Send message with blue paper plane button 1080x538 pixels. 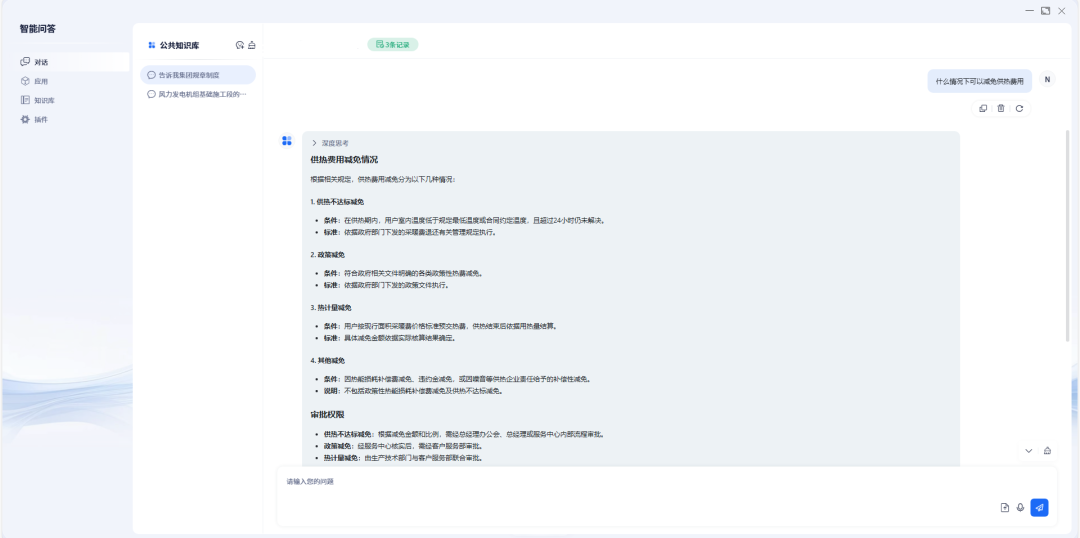coord(1039,507)
